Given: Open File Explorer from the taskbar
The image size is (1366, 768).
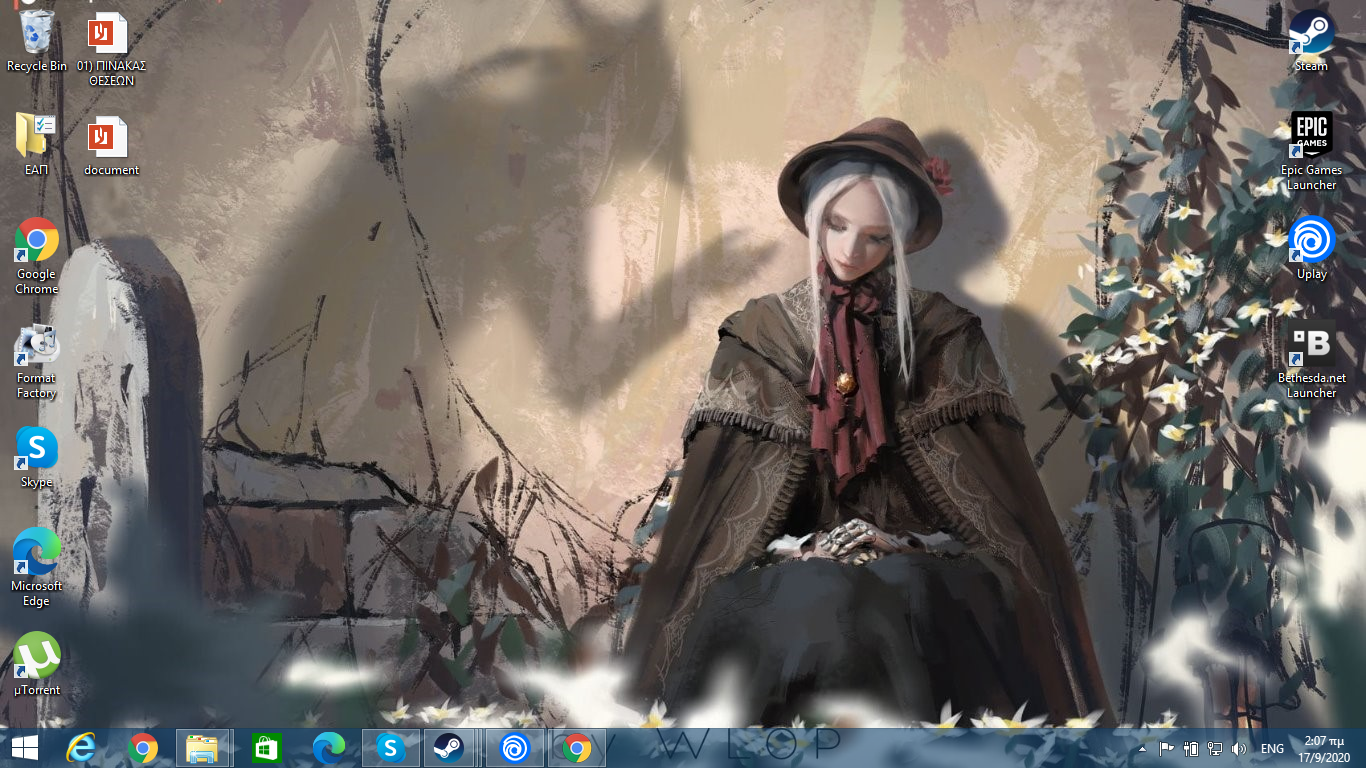Looking at the screenshot, I should click(x=204, y=748).
